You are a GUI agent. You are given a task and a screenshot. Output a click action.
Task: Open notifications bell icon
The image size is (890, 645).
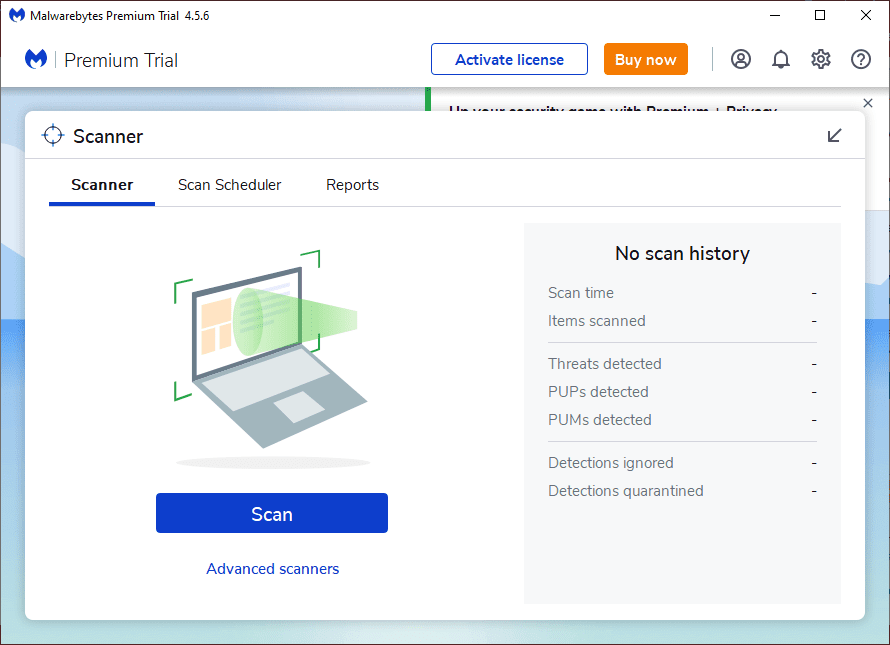pos(781,59)
